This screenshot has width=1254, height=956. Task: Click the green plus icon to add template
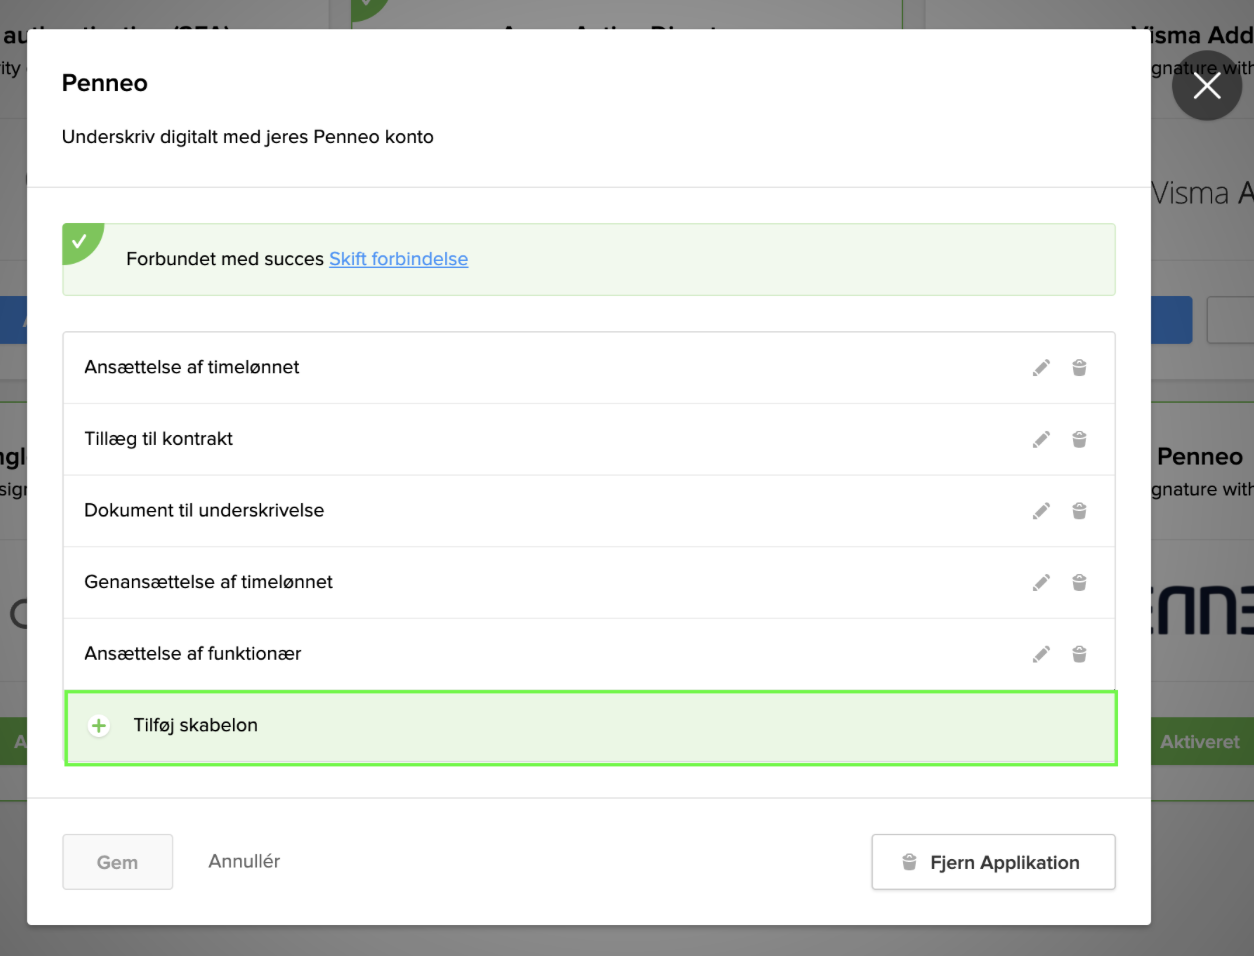(x=99, y=726)
